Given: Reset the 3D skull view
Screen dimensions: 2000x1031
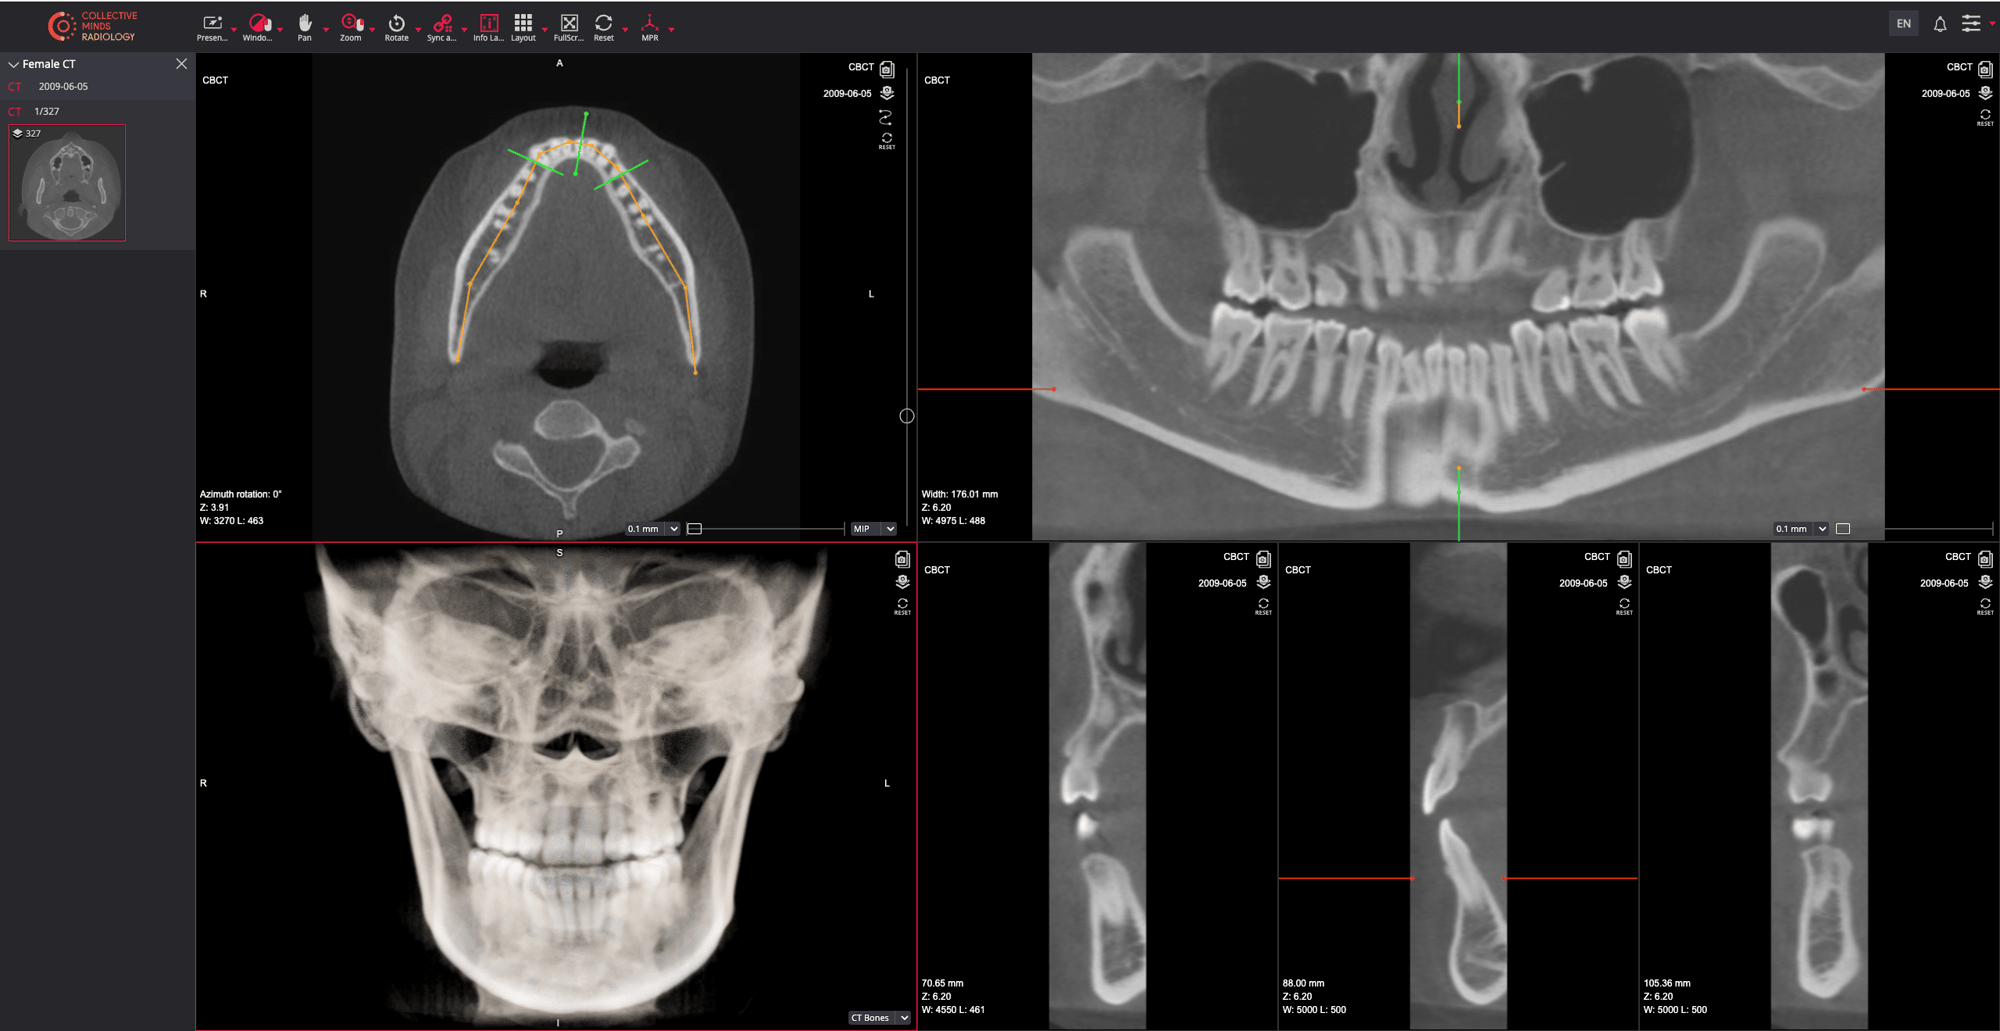Looking at the screenshot, I should pos(902,606).
